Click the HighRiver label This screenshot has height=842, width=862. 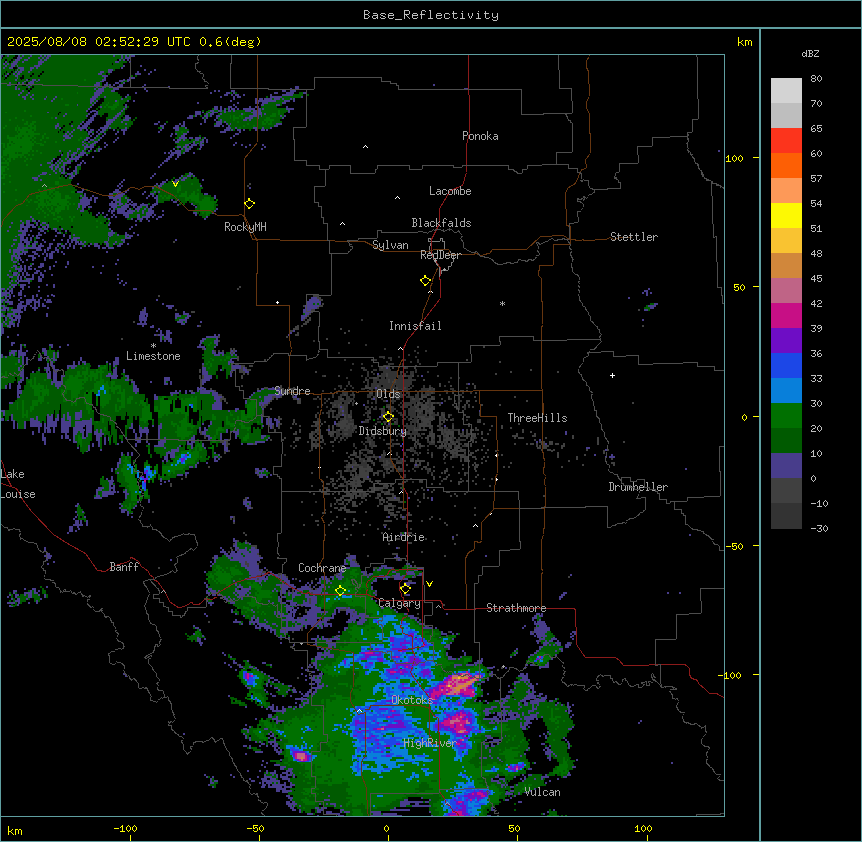[430, 743]
